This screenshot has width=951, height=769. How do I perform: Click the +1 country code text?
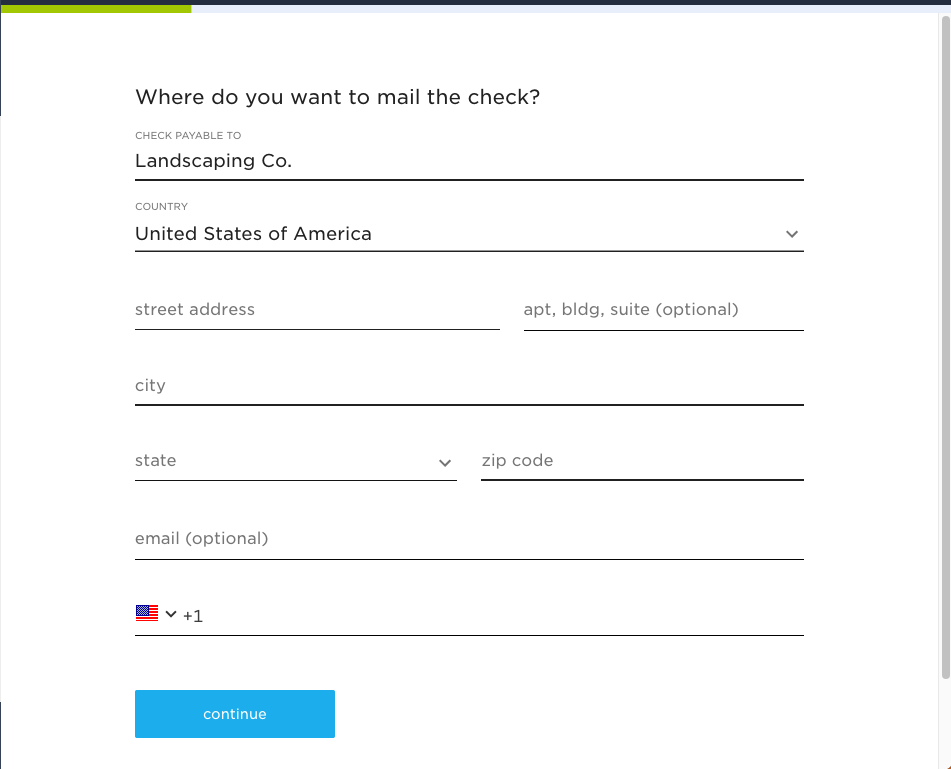click(x=193, y=616)
